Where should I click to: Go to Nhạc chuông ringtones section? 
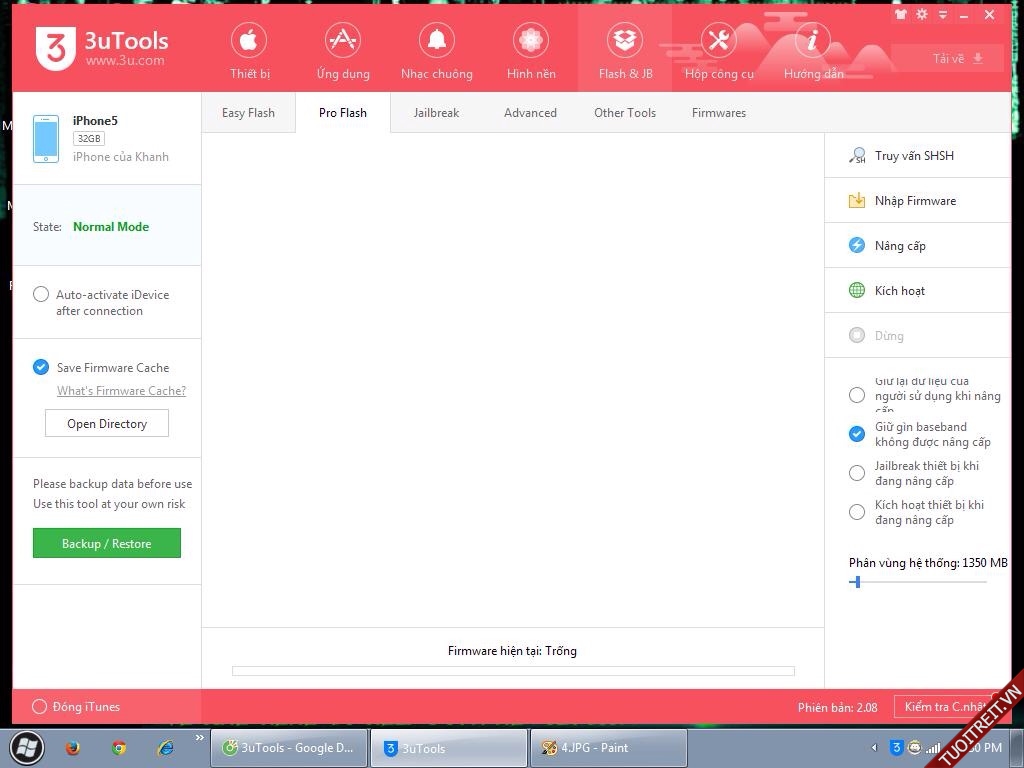(436, 52)
